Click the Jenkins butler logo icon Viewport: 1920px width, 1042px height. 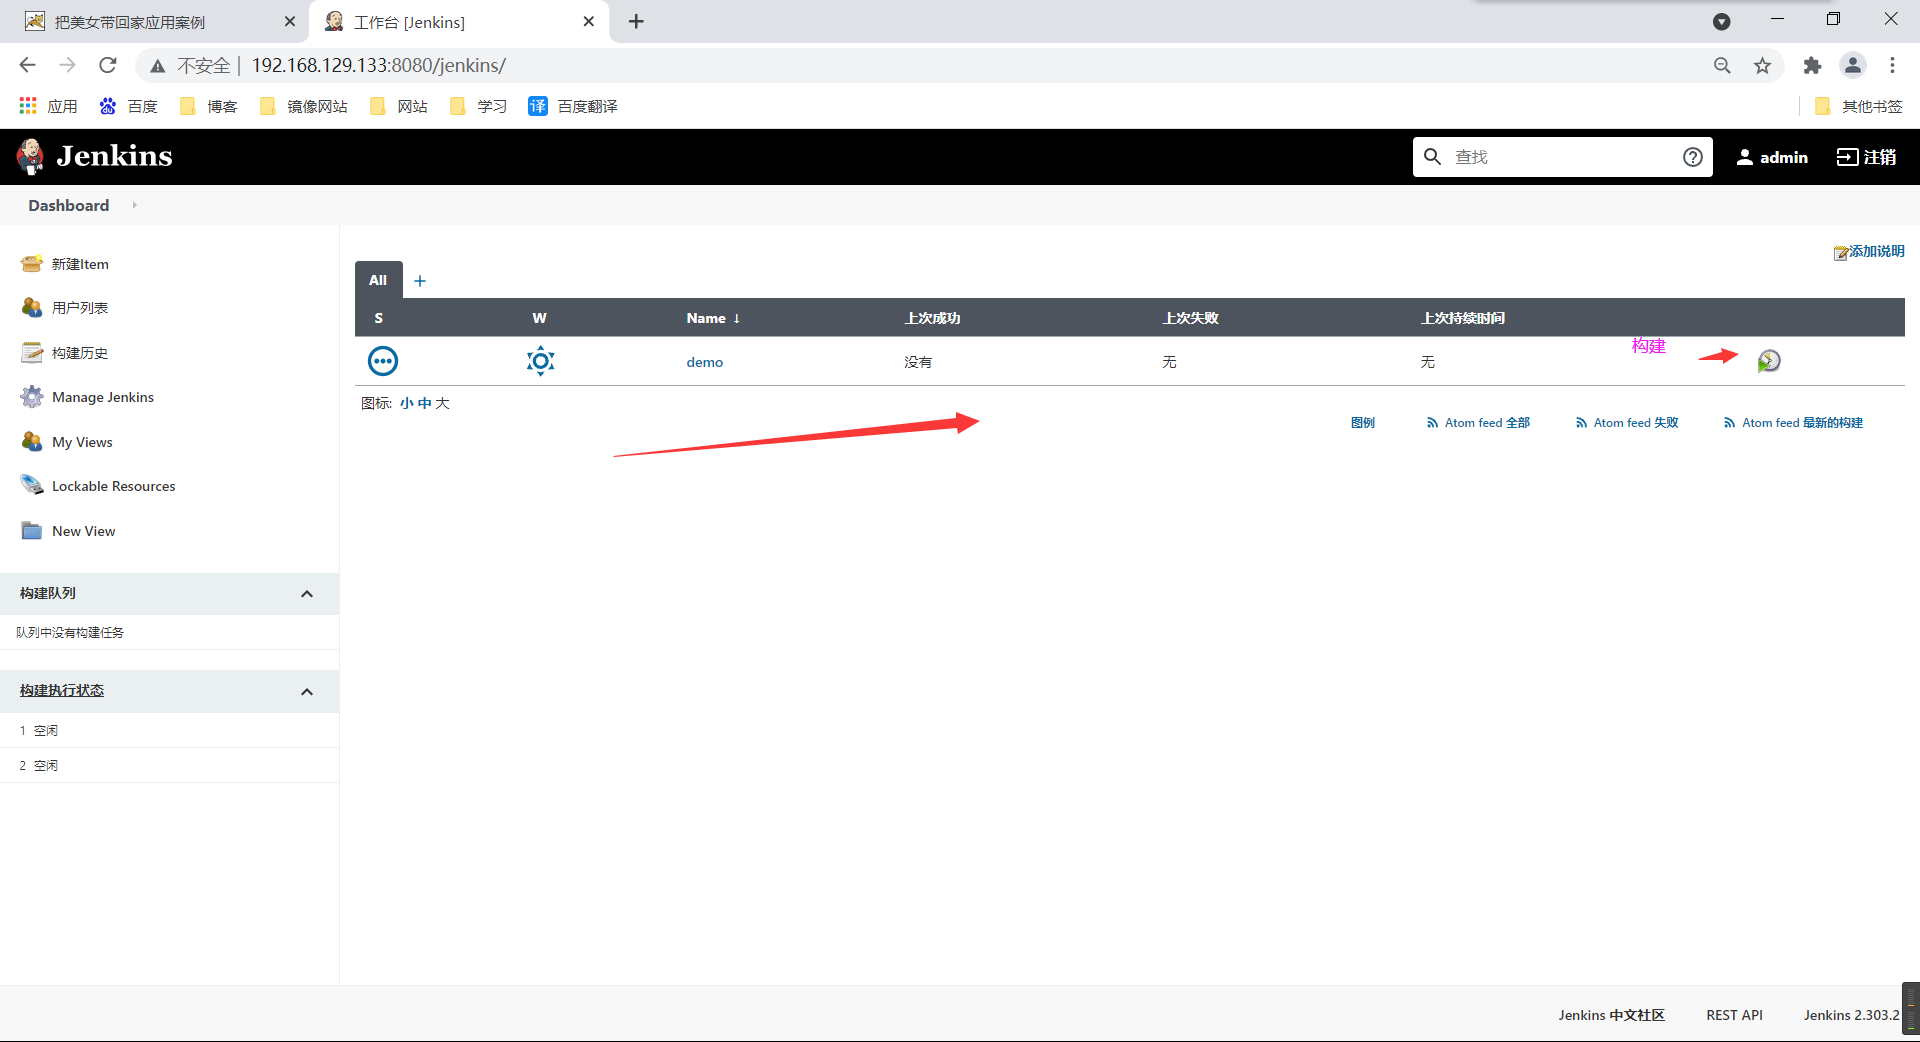(x=31, y=156)
